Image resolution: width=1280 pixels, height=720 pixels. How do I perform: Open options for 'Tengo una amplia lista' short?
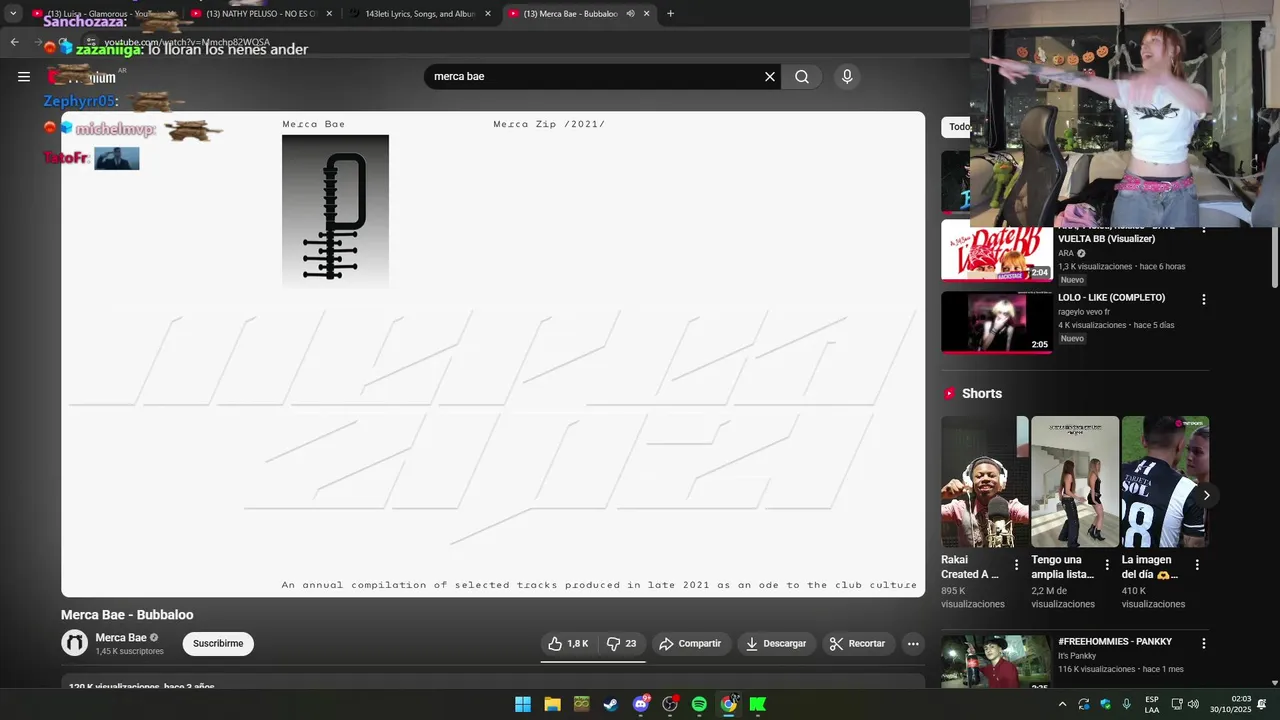(x=1107, y=565)
